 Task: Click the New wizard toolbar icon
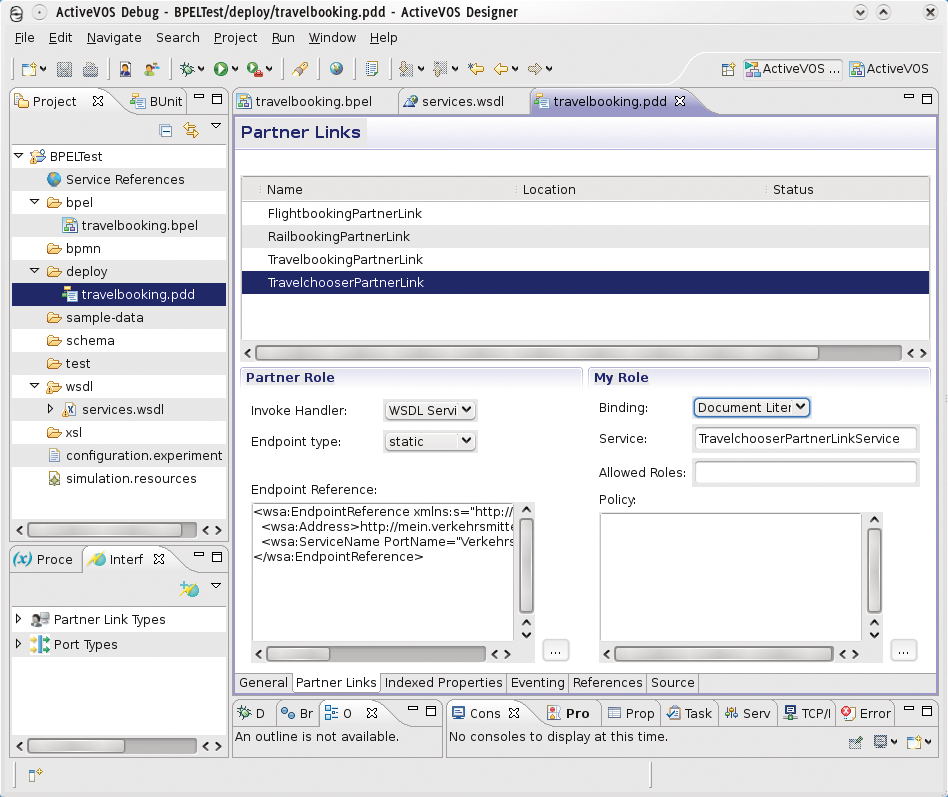[29, 69]
